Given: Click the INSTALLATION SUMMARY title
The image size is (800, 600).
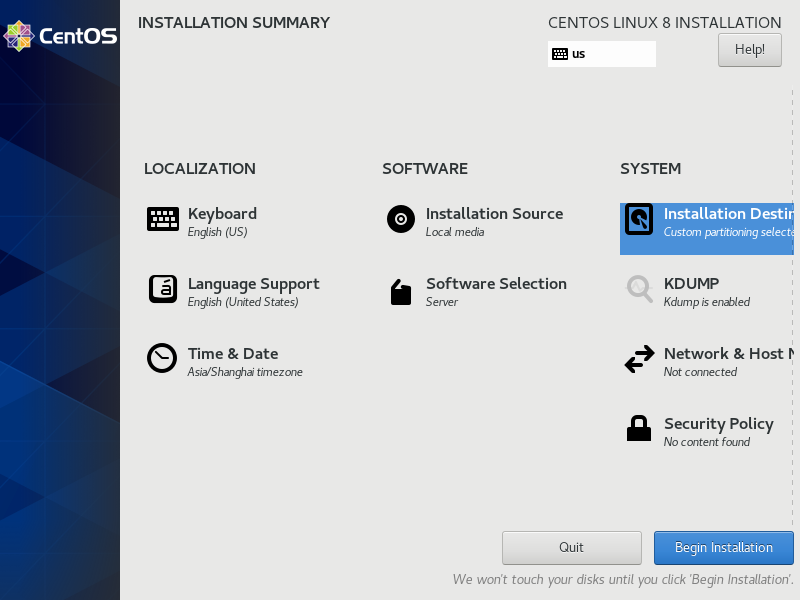Looking at the screenshot, I should click(x=234, y=23).
